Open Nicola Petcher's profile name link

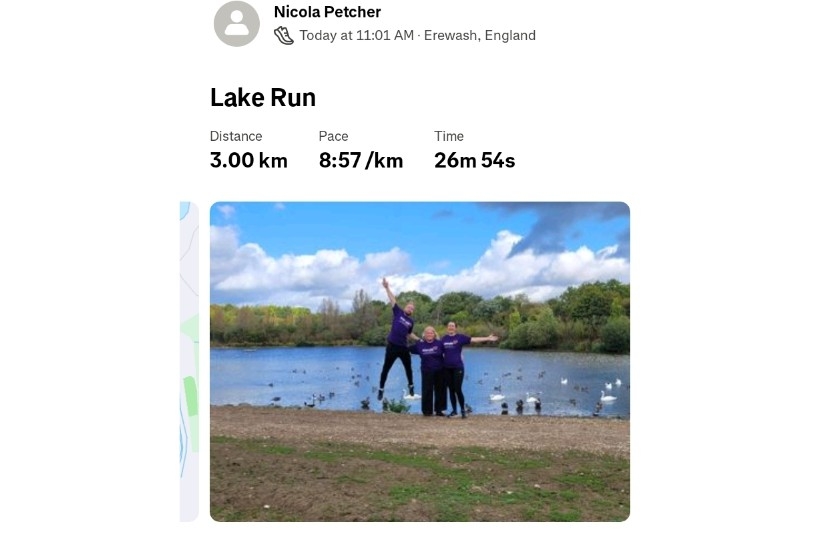point(327,12)
